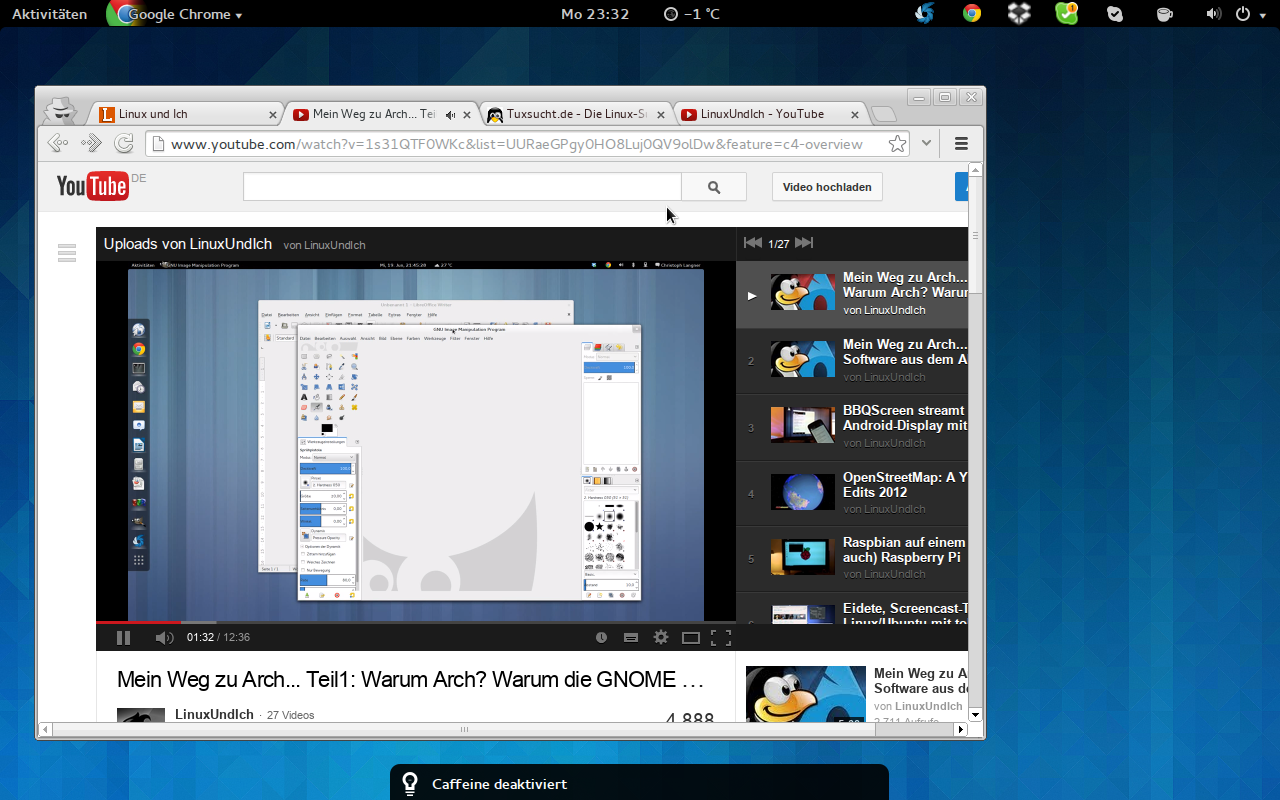Click scroll right arrow of horizontal scrollbar

[x=961, y=730]
